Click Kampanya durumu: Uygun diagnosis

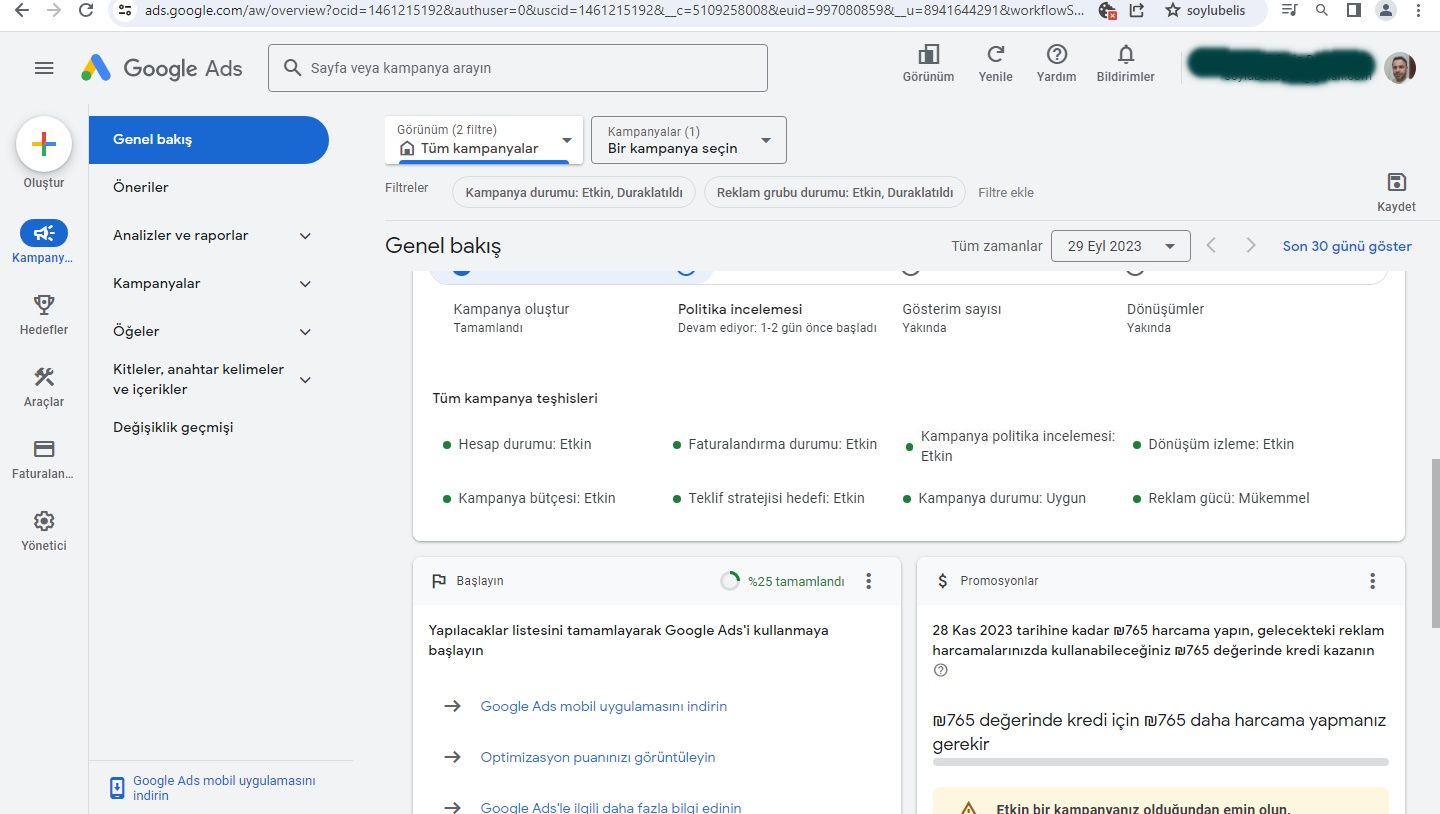[x=994, y=498]
